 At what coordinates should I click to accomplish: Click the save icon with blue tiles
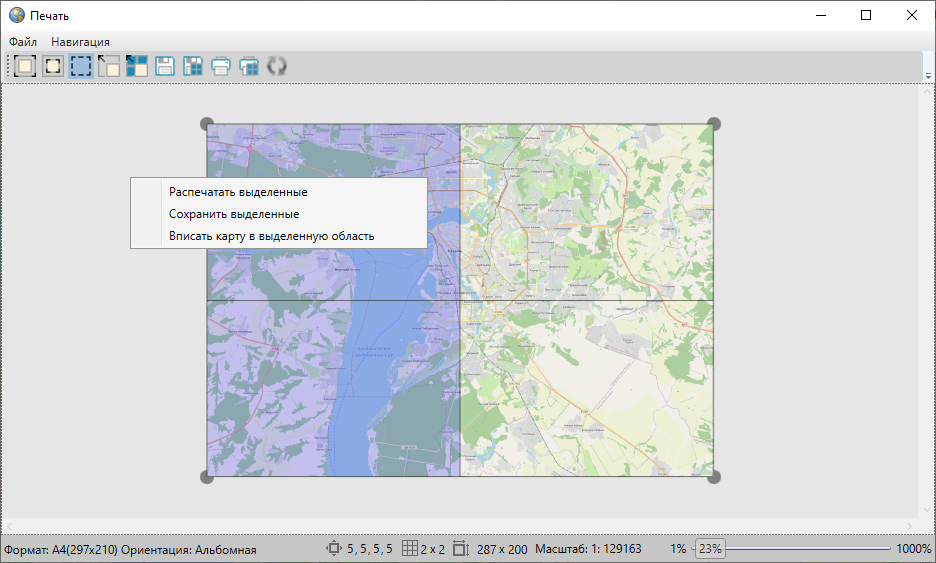[193, 66]
